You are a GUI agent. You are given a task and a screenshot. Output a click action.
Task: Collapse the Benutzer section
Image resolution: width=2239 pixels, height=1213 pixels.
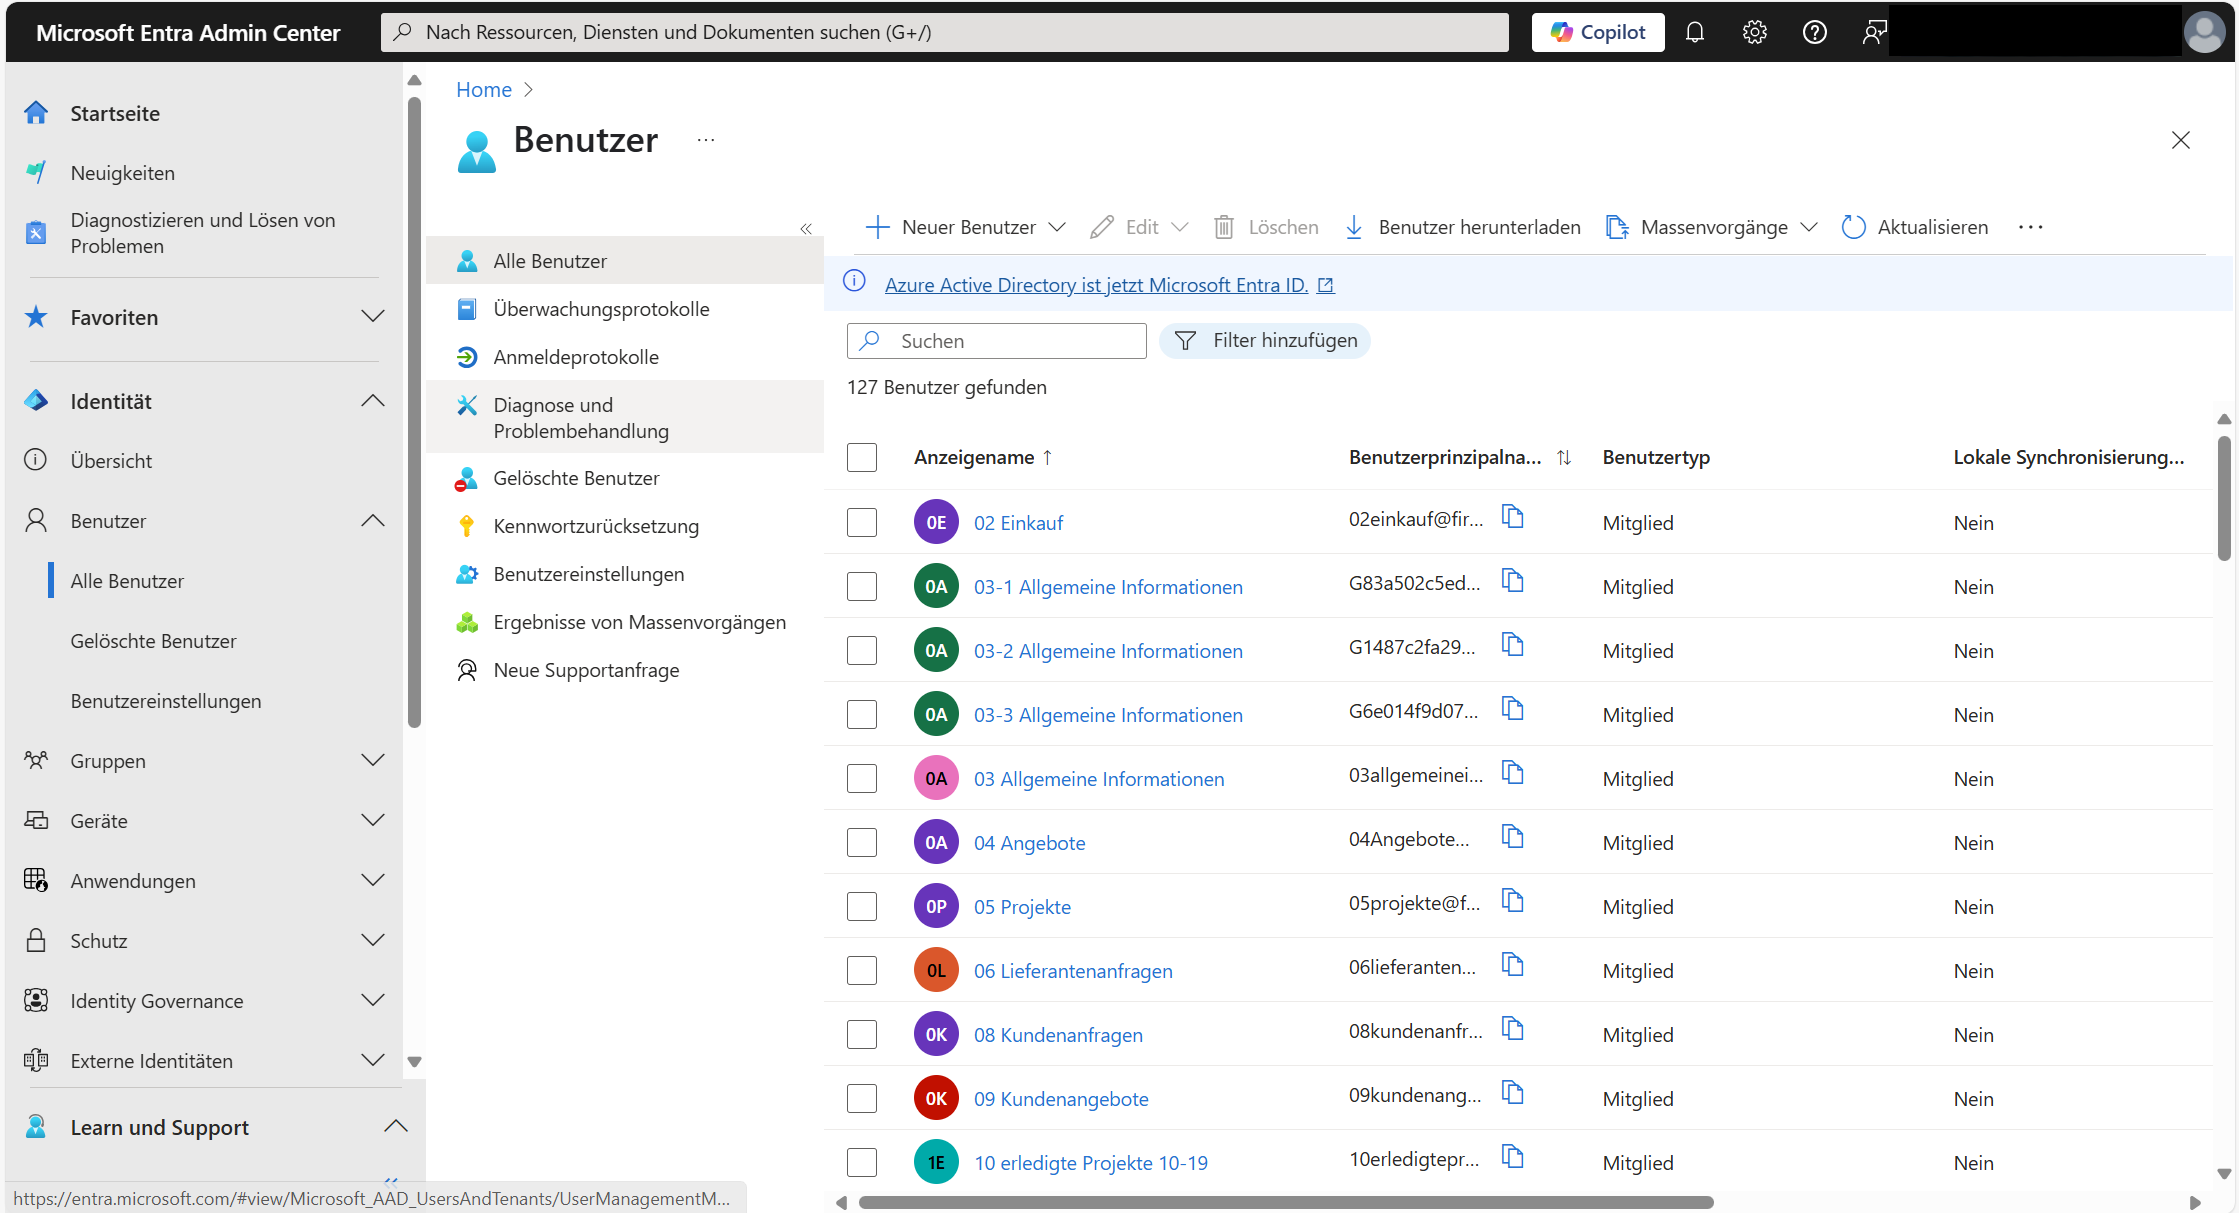373,520
